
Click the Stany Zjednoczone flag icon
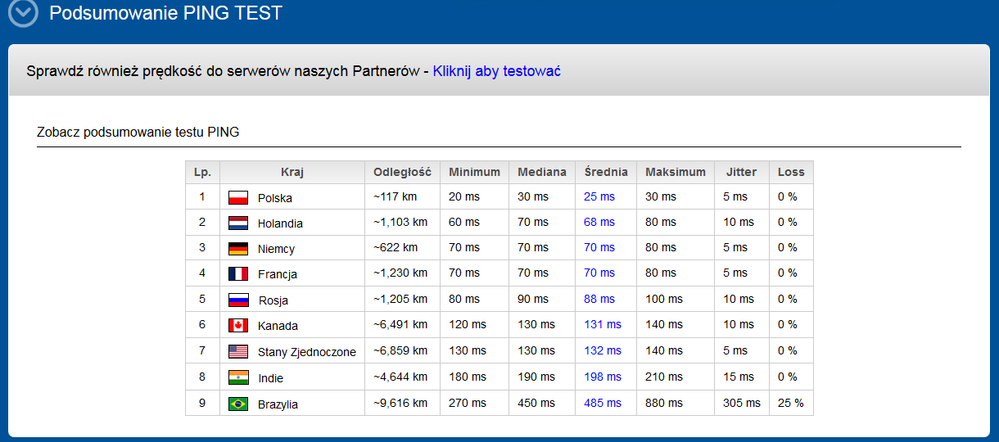coord(238,351)
